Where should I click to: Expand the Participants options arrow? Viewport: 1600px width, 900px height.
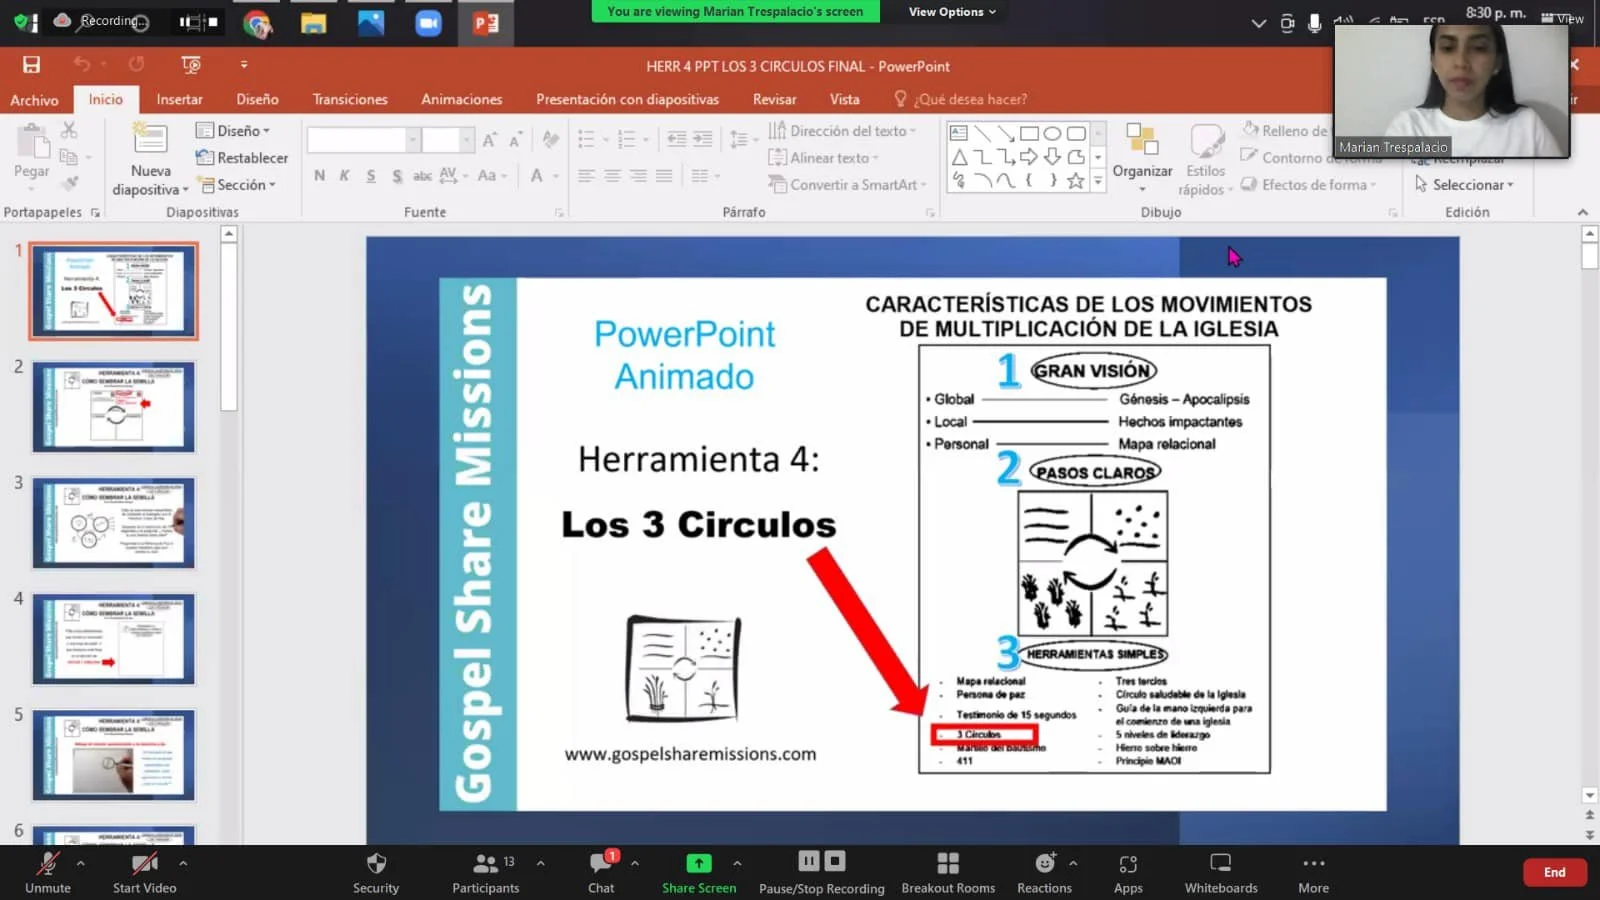540,862
